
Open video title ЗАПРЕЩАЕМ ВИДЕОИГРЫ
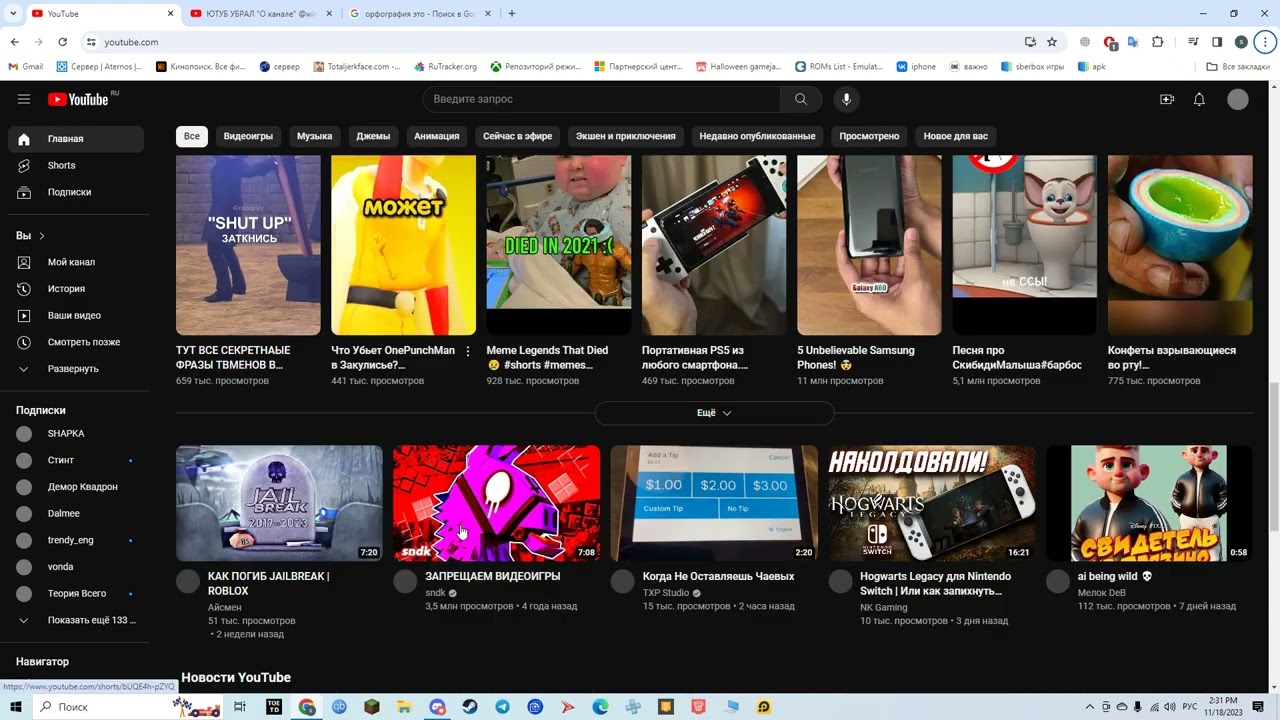tap(493, 577)
